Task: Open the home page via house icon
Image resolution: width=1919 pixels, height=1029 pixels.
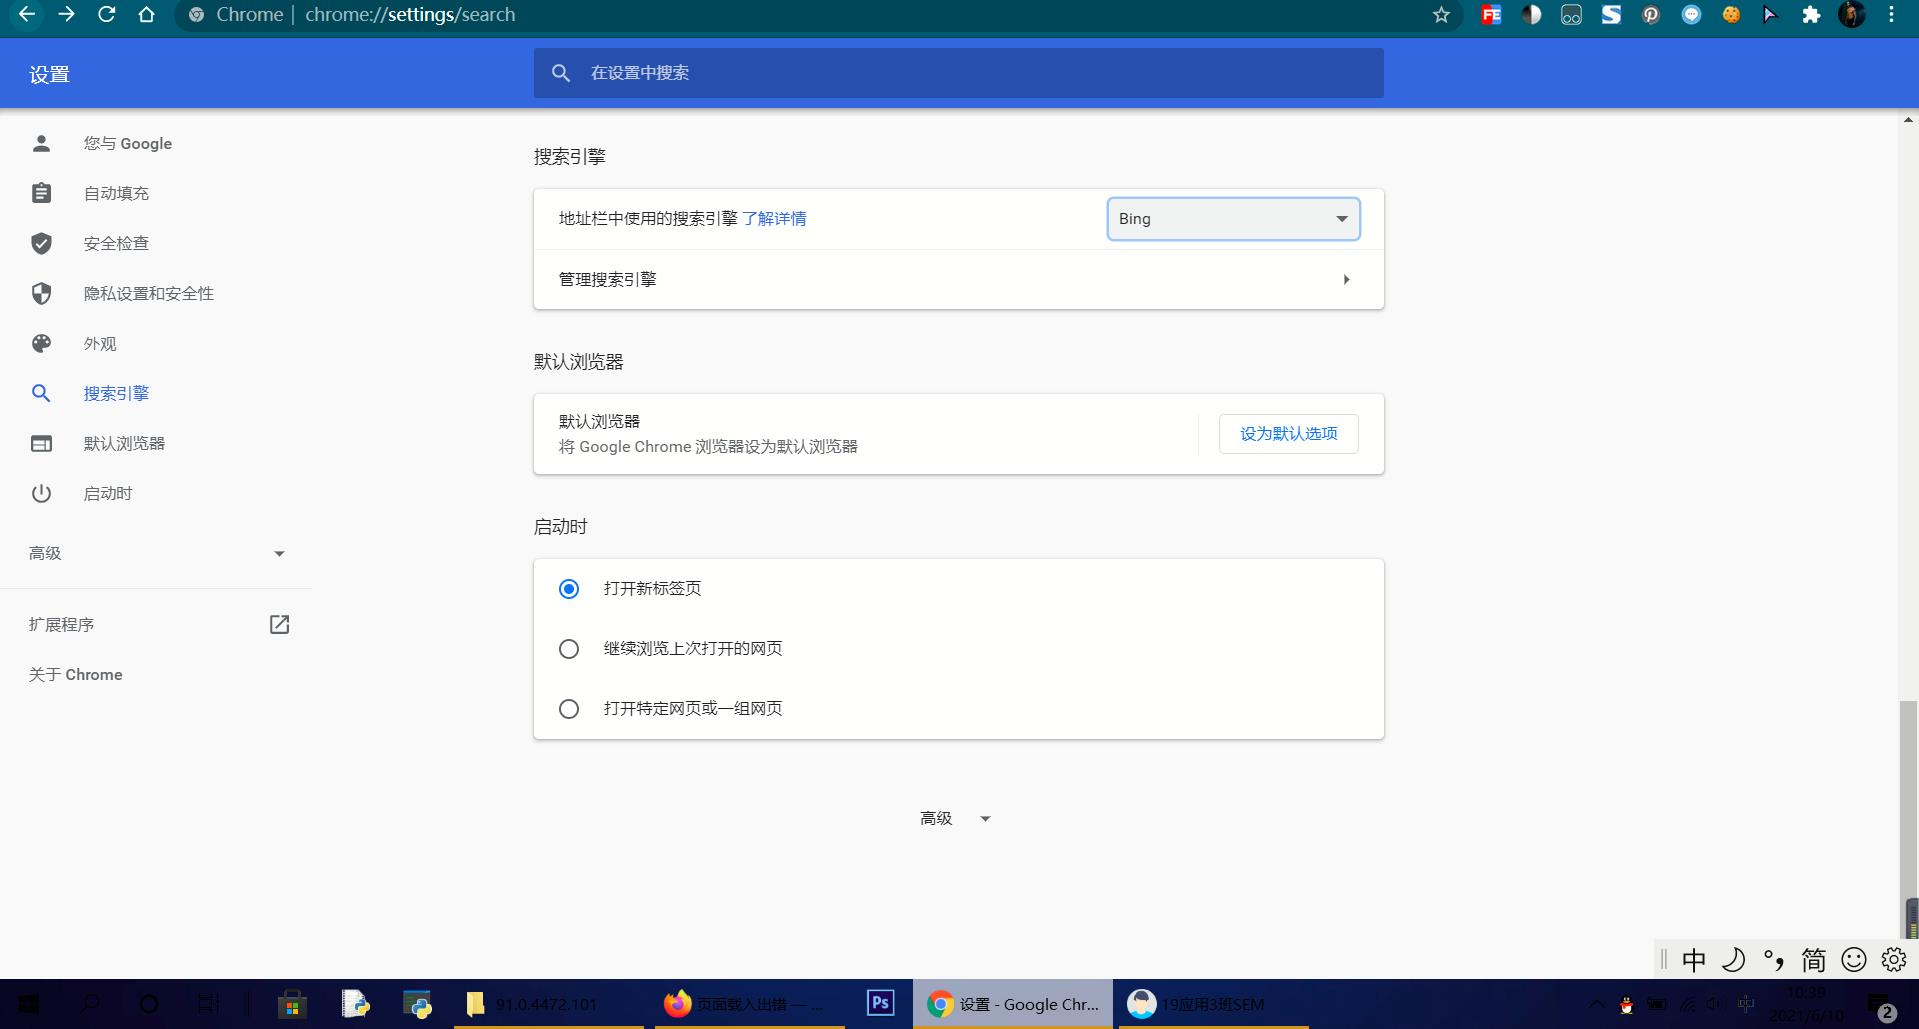Action: [146, 14]
